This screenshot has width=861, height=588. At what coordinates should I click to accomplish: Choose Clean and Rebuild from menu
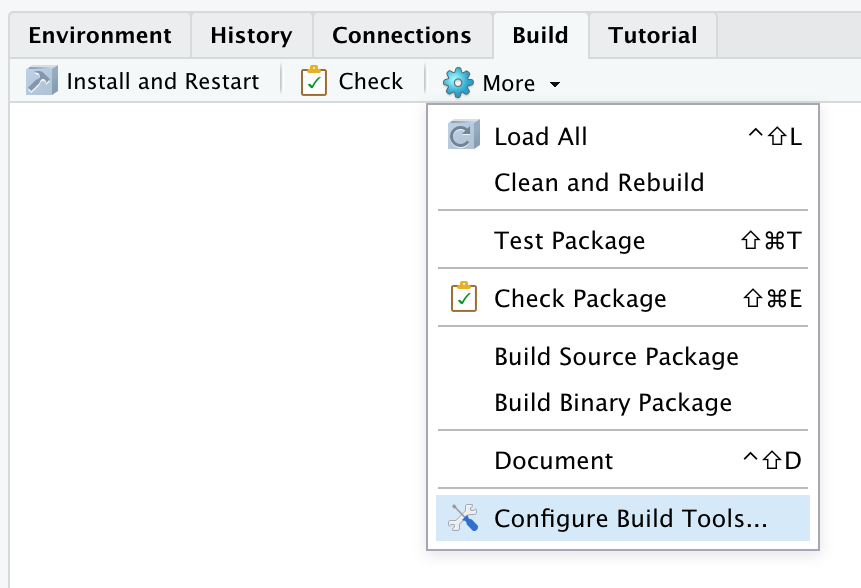point(599,183)
